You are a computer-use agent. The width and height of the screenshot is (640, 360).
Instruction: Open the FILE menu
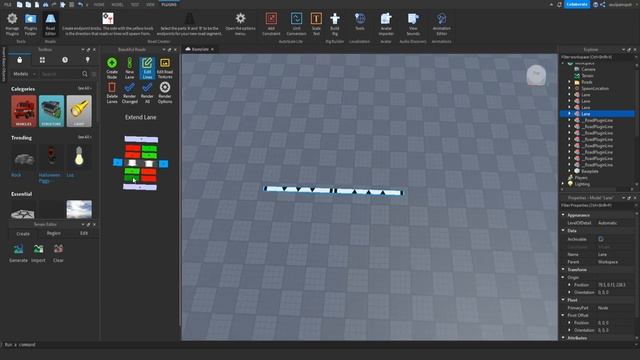7,4
